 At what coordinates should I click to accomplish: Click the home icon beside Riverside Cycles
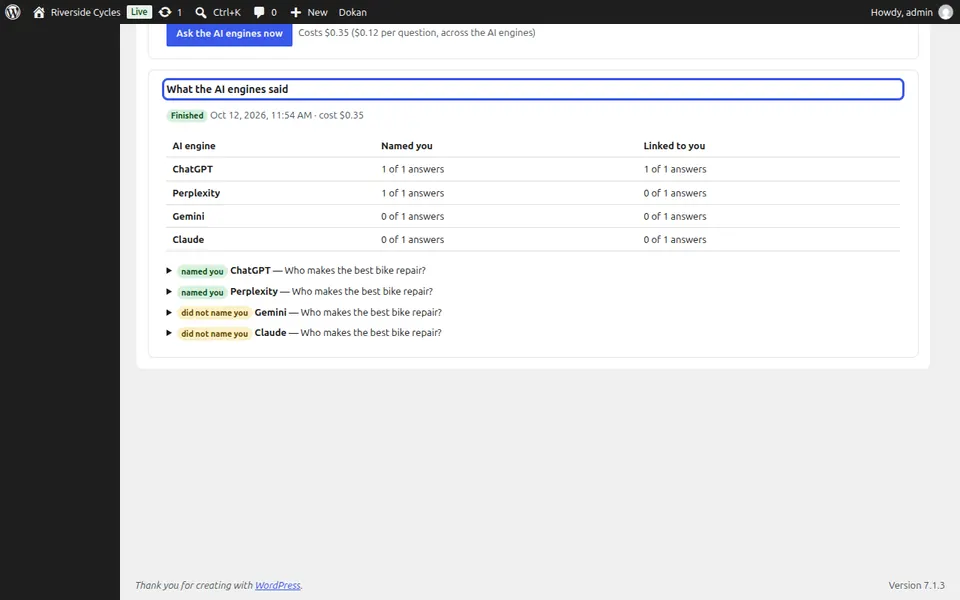click(39, 12)
